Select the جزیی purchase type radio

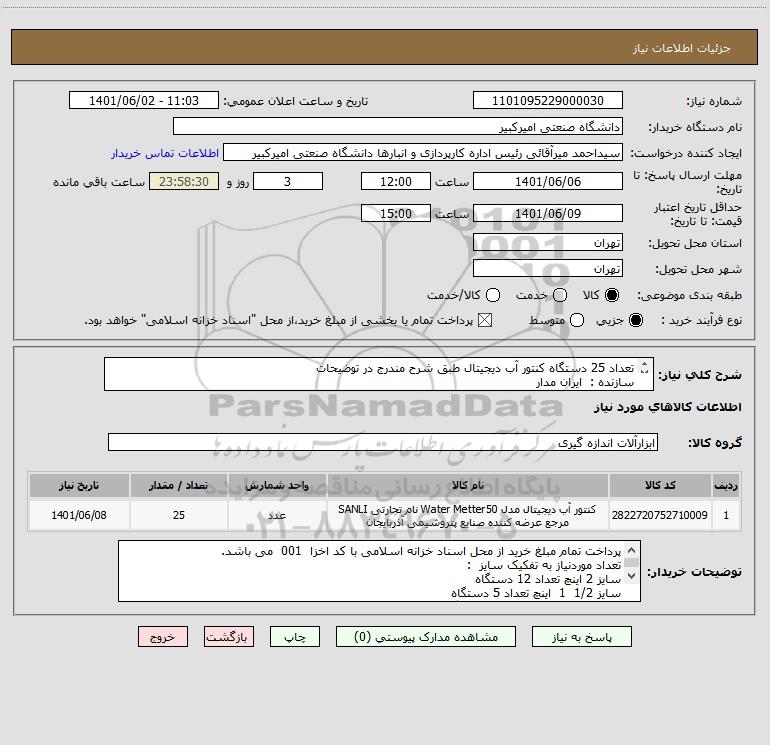[x=636, y=320]
